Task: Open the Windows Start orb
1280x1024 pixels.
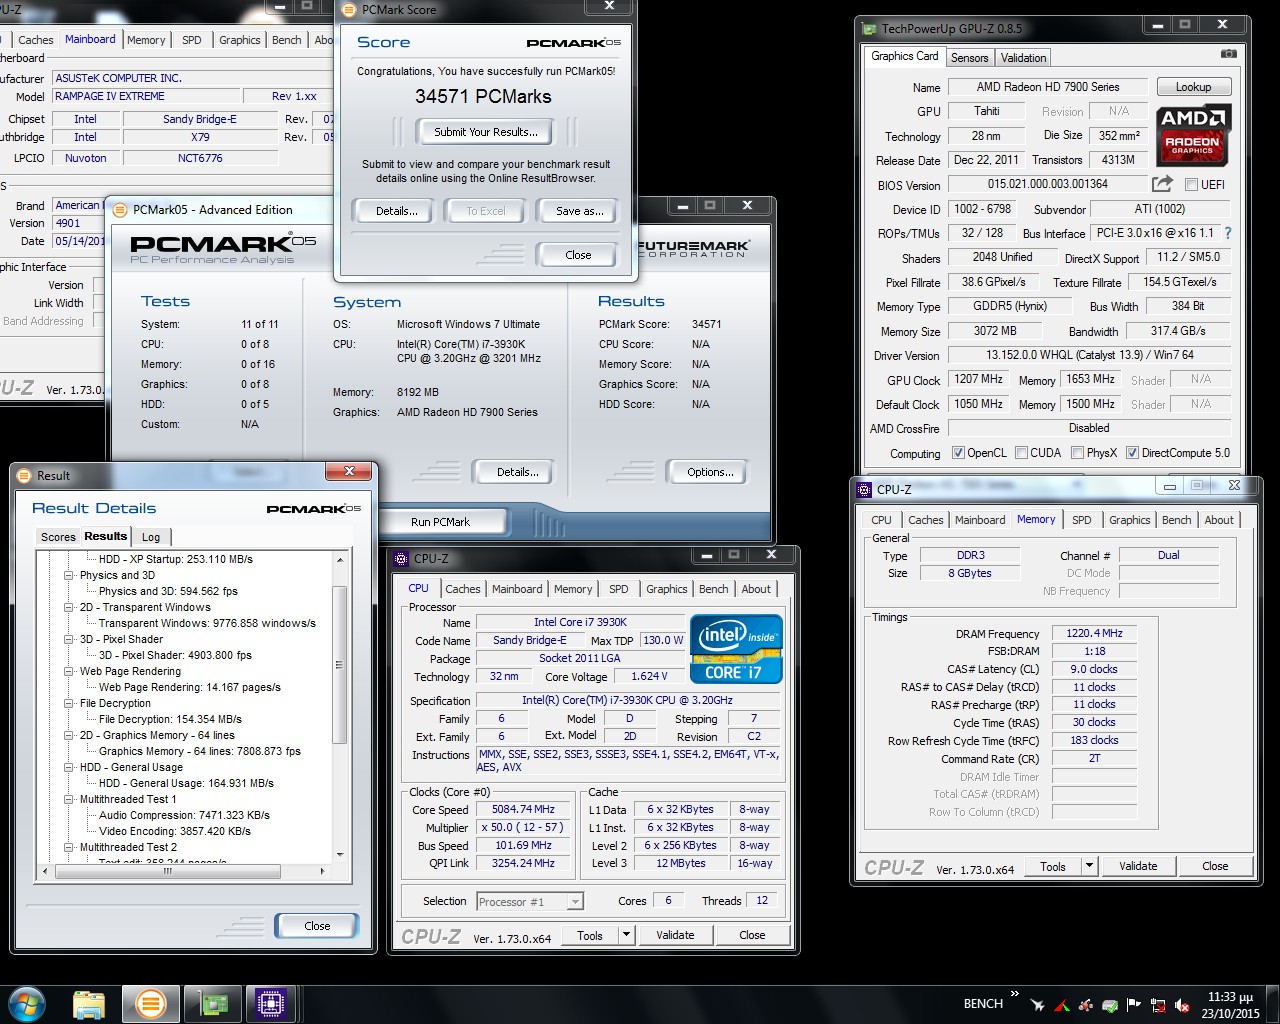Action: pos(26,1003)
